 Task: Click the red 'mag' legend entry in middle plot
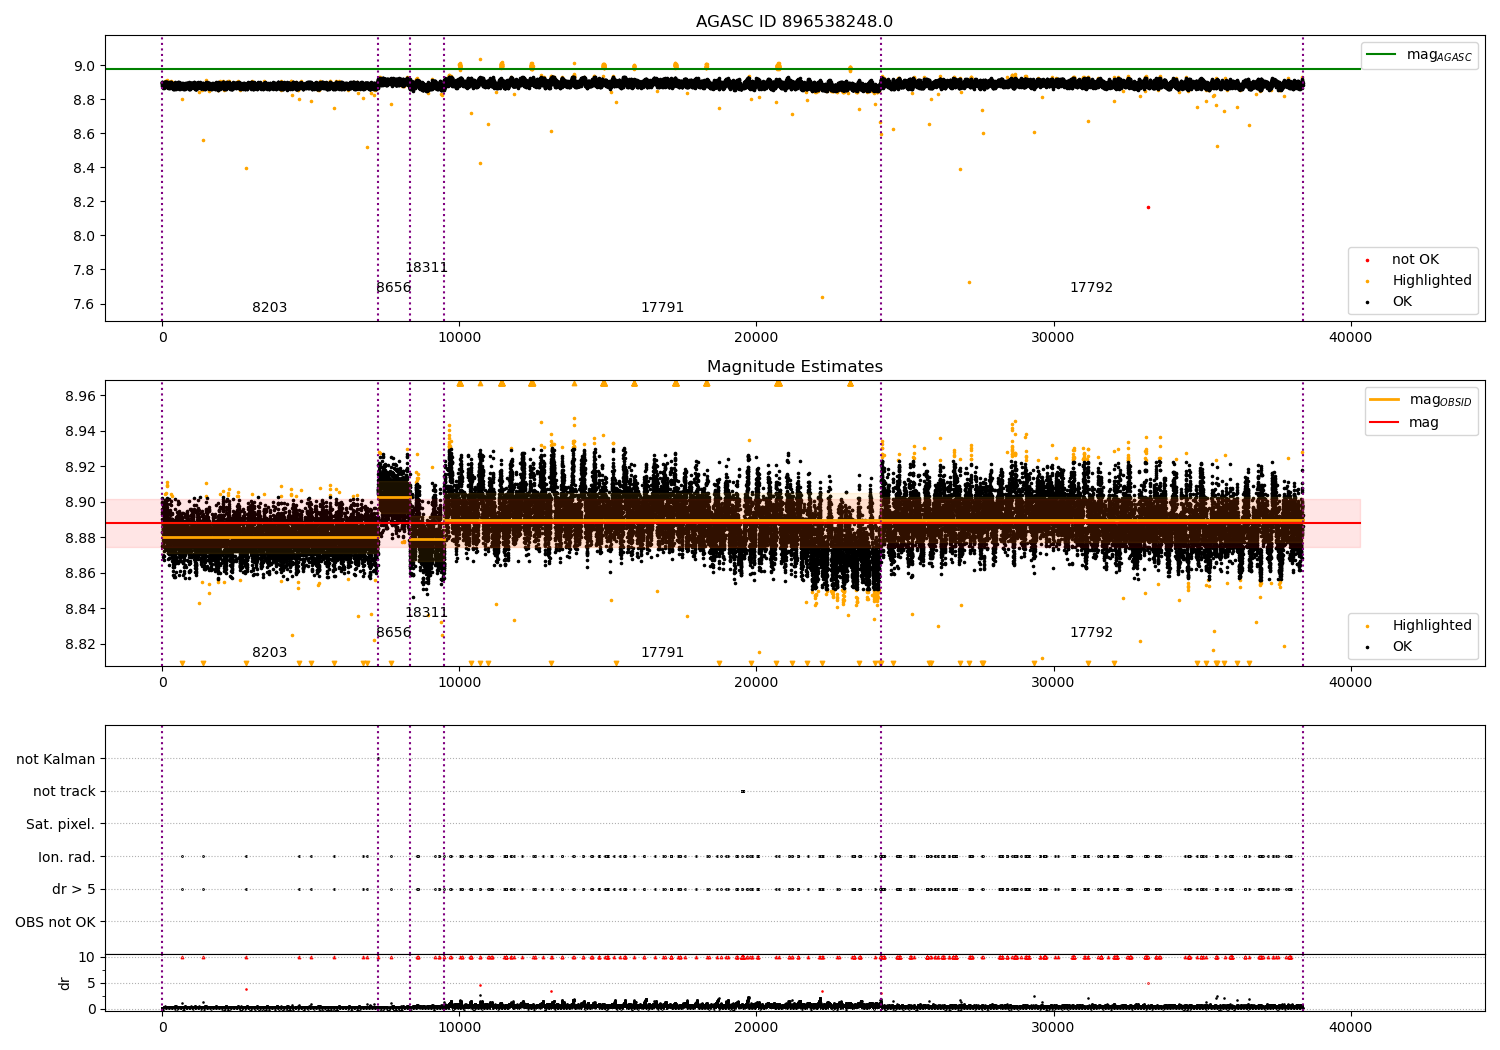[x=1405, y=422]
